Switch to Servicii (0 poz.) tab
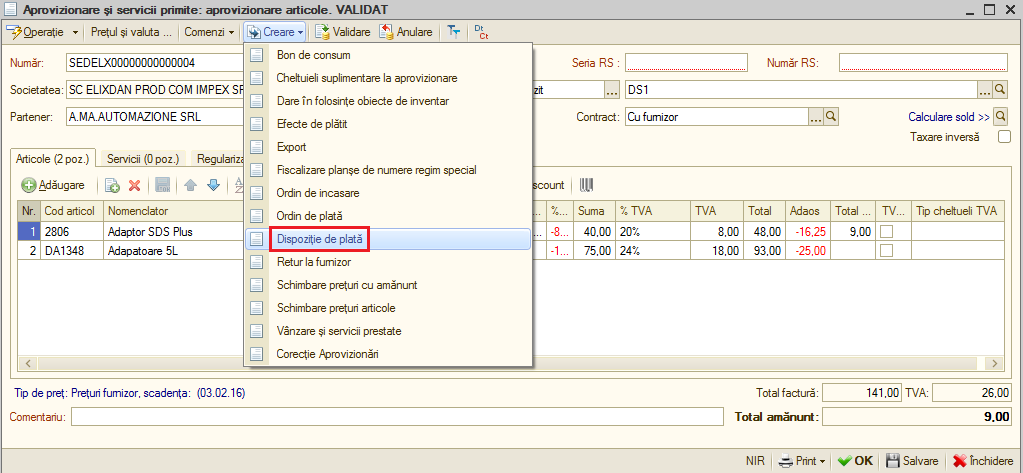 tap(144, 158)
